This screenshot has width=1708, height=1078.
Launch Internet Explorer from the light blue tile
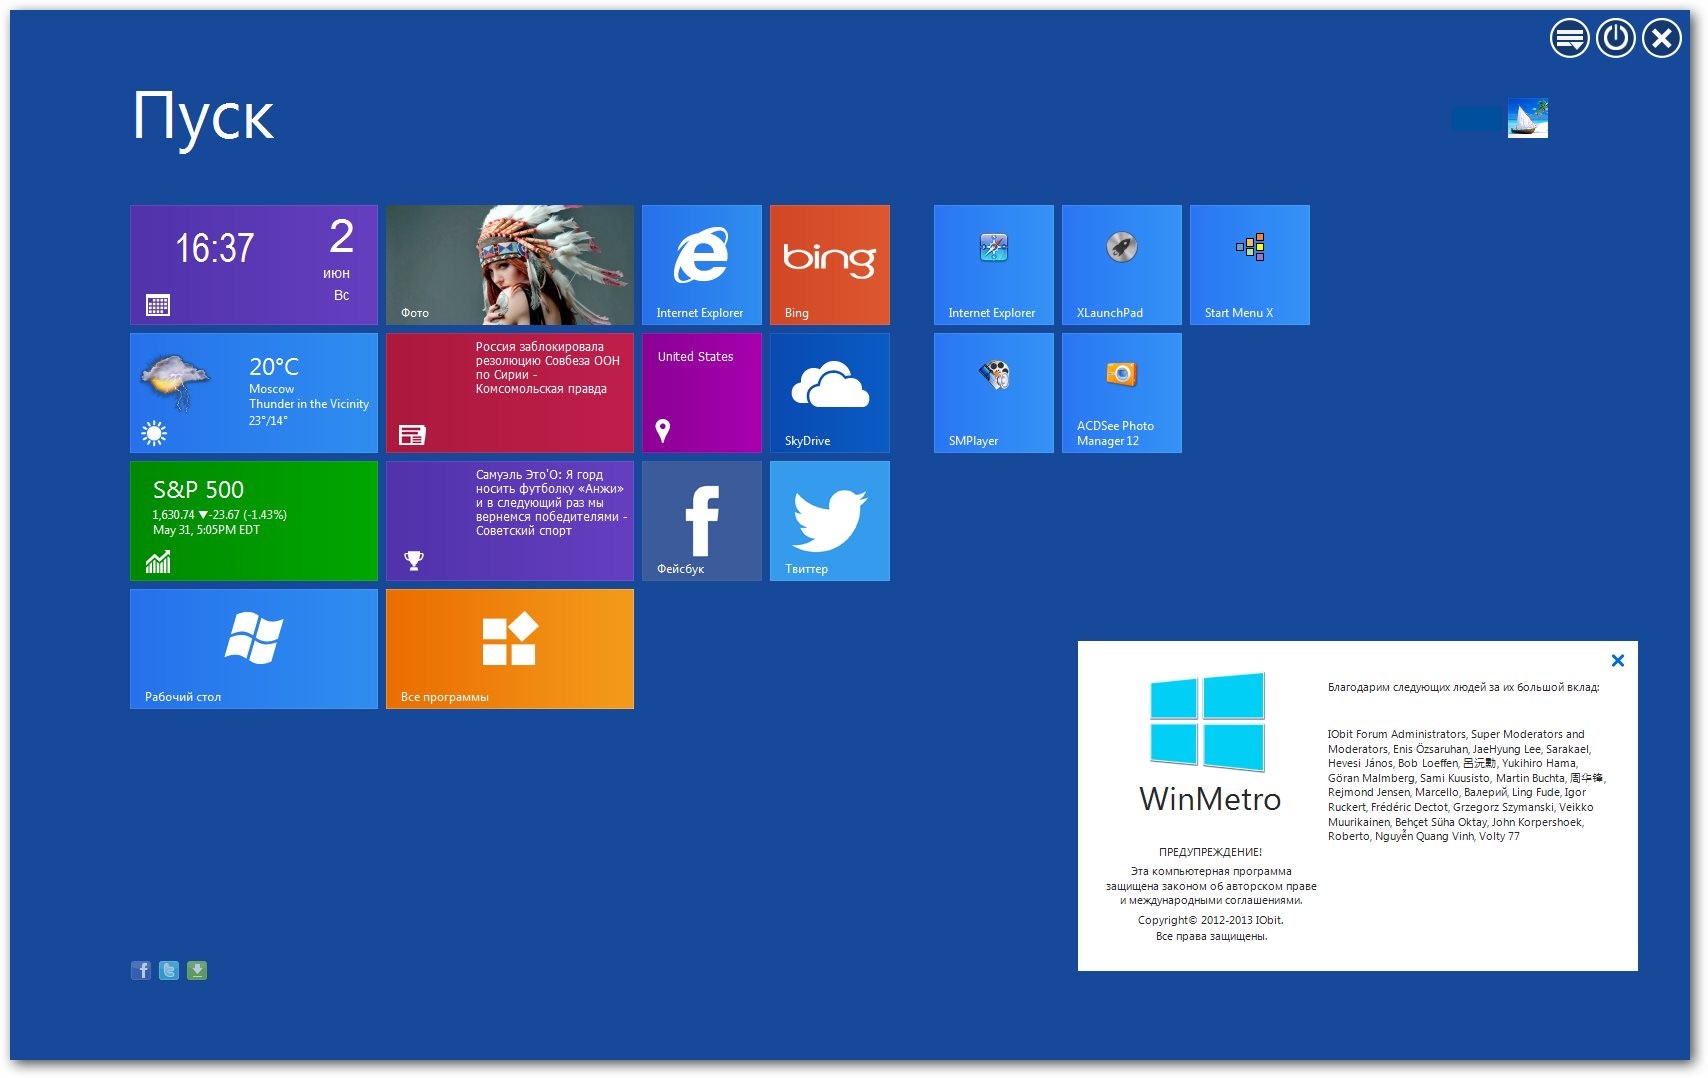(702, 265)
